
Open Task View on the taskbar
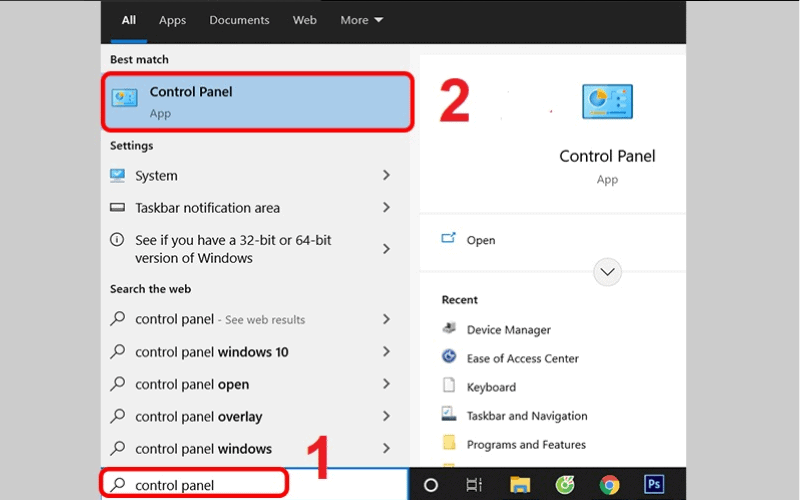pos(474,485)
